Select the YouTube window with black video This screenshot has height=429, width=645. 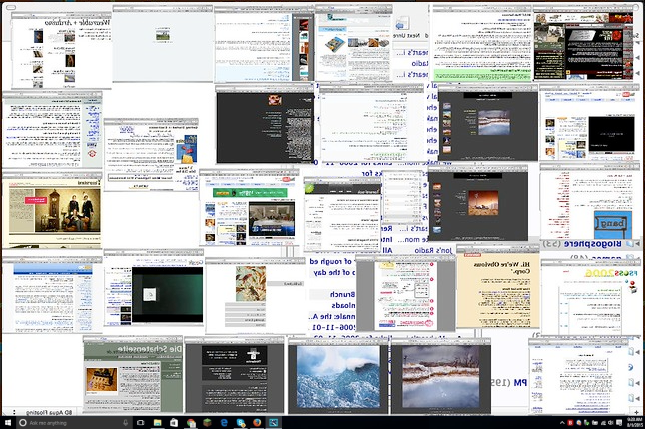coord(589,123)
